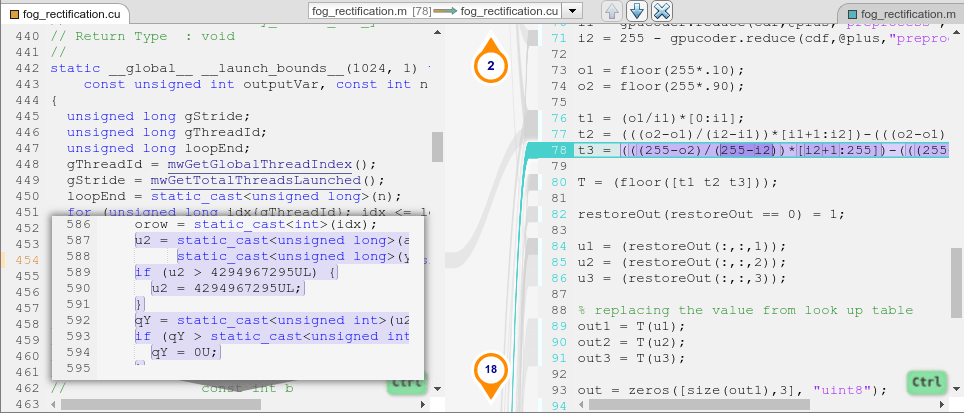Image resolution: width=964 pixels, height=413 pixels.
Task: Click the left pane horizontal scrollbar thumb
Action: pyautogui.click(x=160, y=404)
